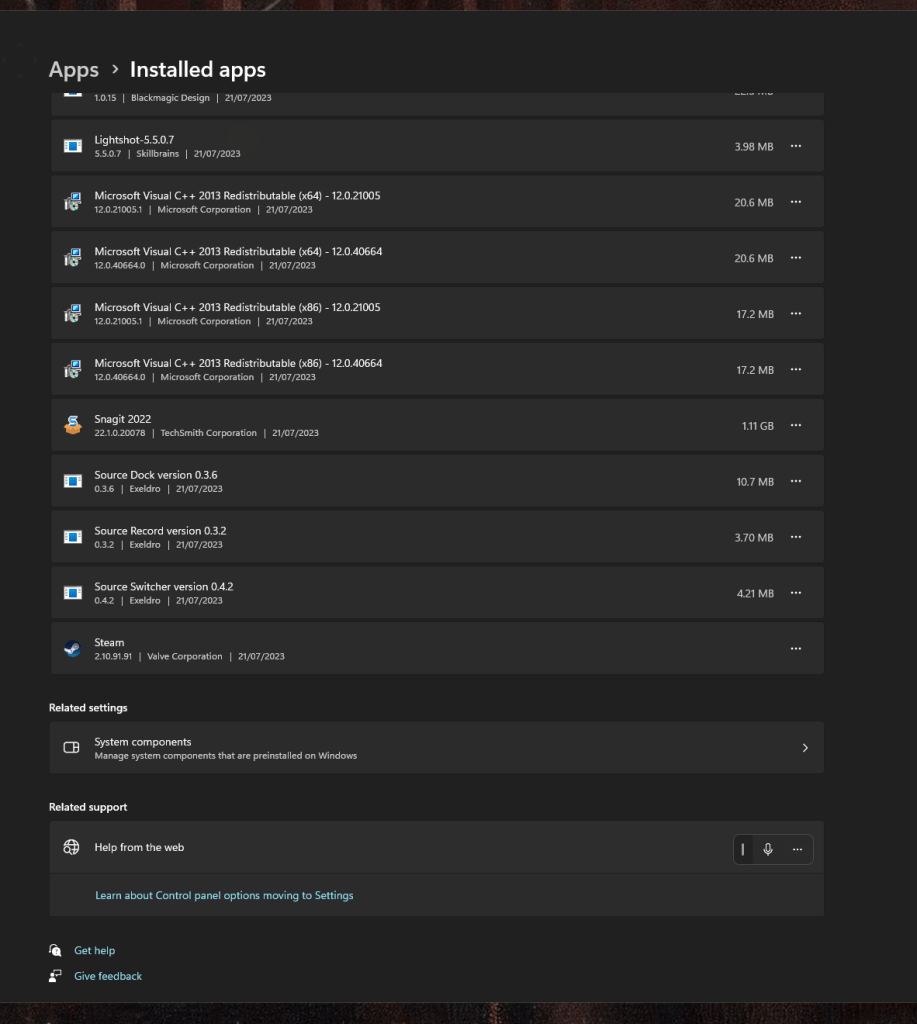Click the Give feedback icon

(x=56, y=976)
